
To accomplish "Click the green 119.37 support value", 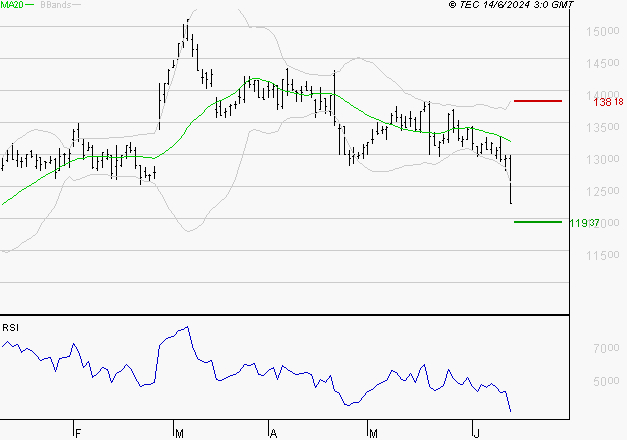I will [x=584, y=223].
